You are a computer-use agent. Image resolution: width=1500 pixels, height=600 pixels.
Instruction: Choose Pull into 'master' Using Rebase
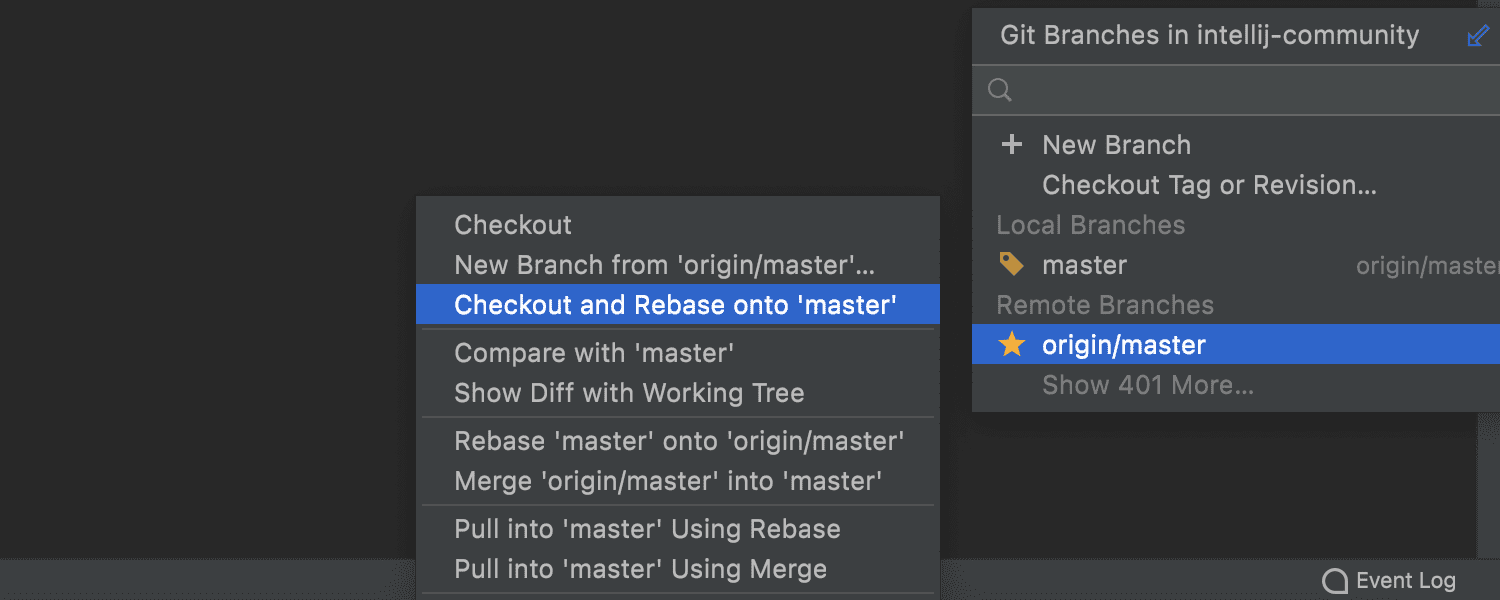click(677, 529)
